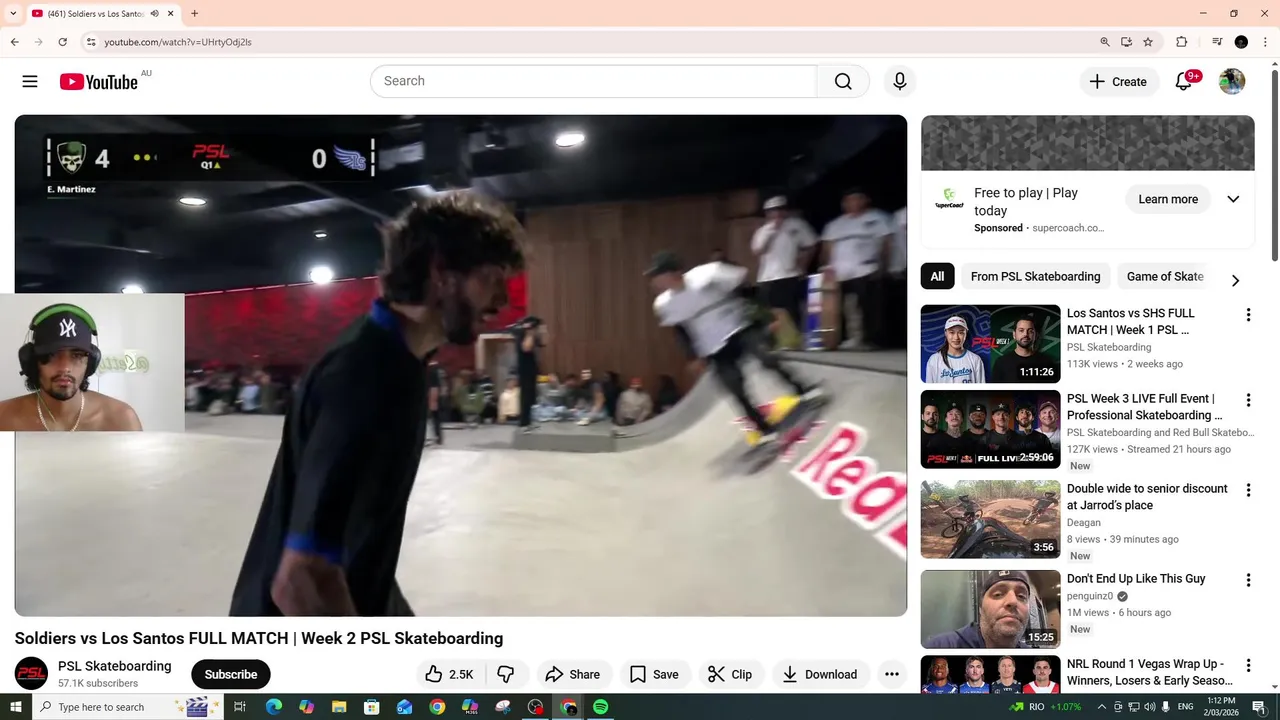Open taskbar clock showing 1:12 PM
Image resolution: width=1280 pixels, height=720 pixels.
tap(1221, 707)
